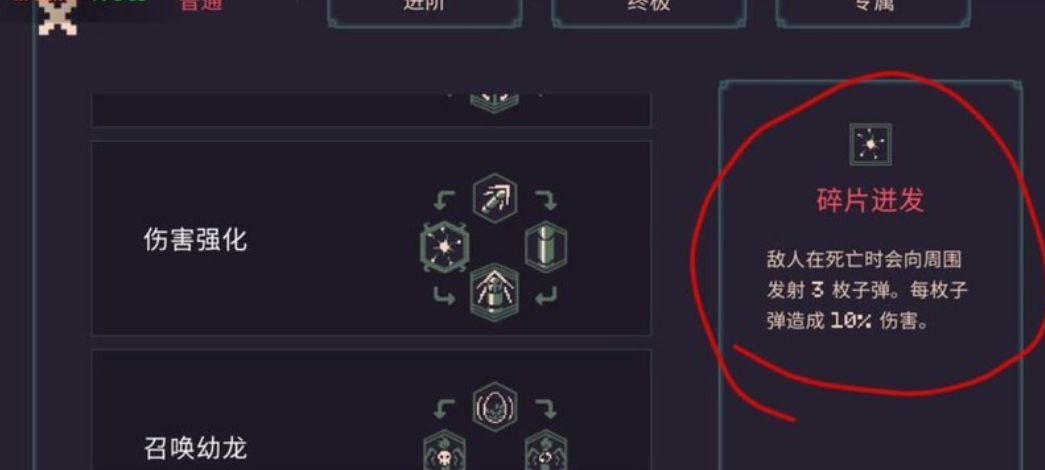Click the 召唤幼龙 row label

point(195,448)
